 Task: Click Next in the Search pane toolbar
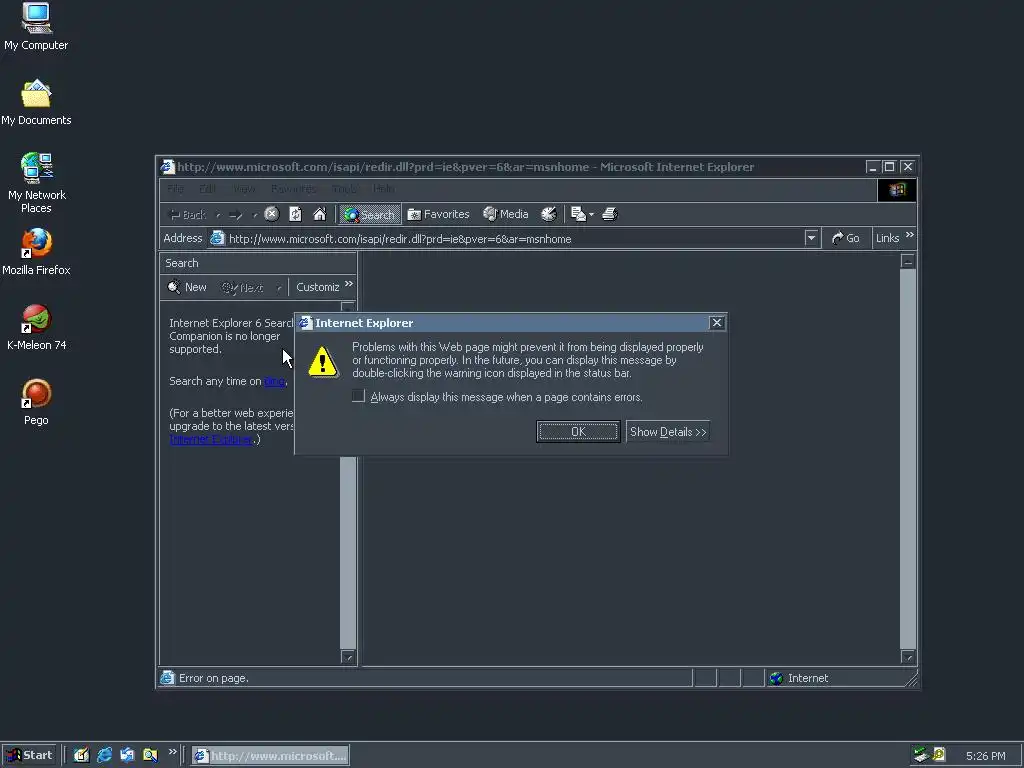(242, 287)
